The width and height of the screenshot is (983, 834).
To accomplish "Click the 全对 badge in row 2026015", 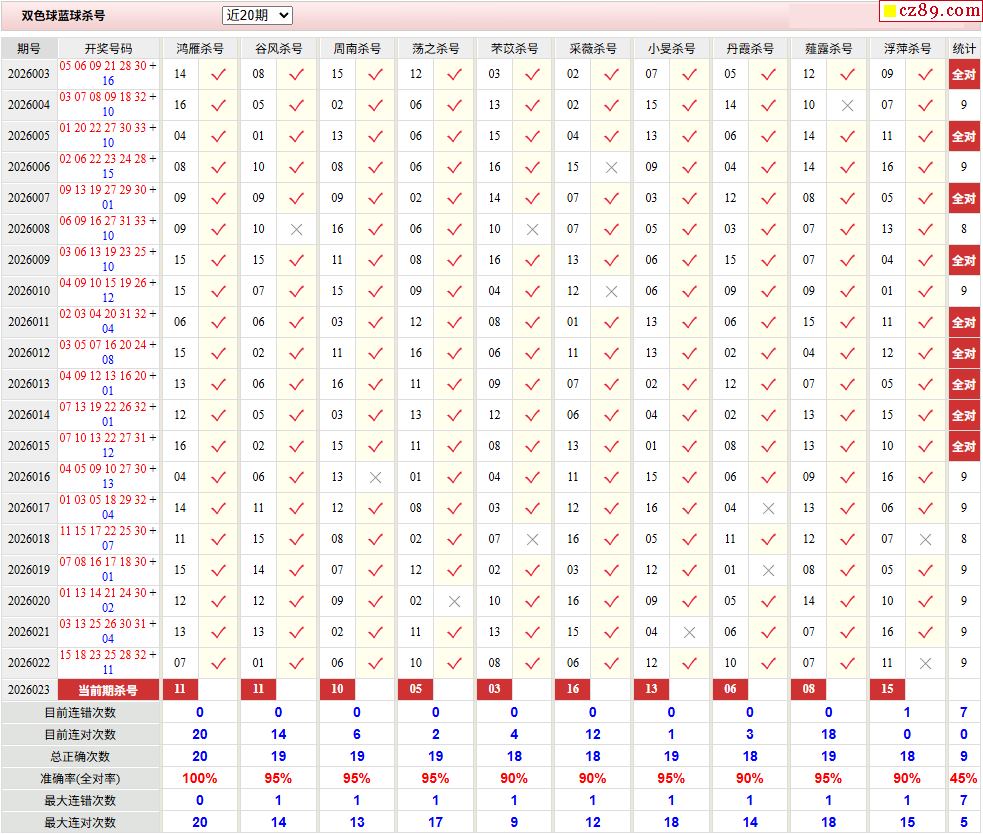I will [x=963, y=446].
